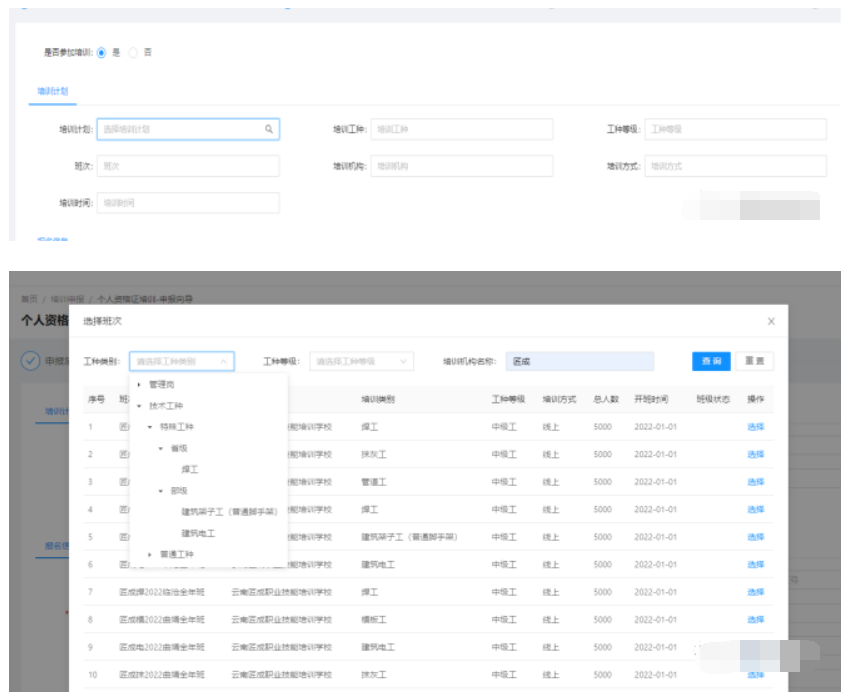This screenshot has width=849, height=700.
Task: Click the blue 查询 button
Action: click(711, 361)
